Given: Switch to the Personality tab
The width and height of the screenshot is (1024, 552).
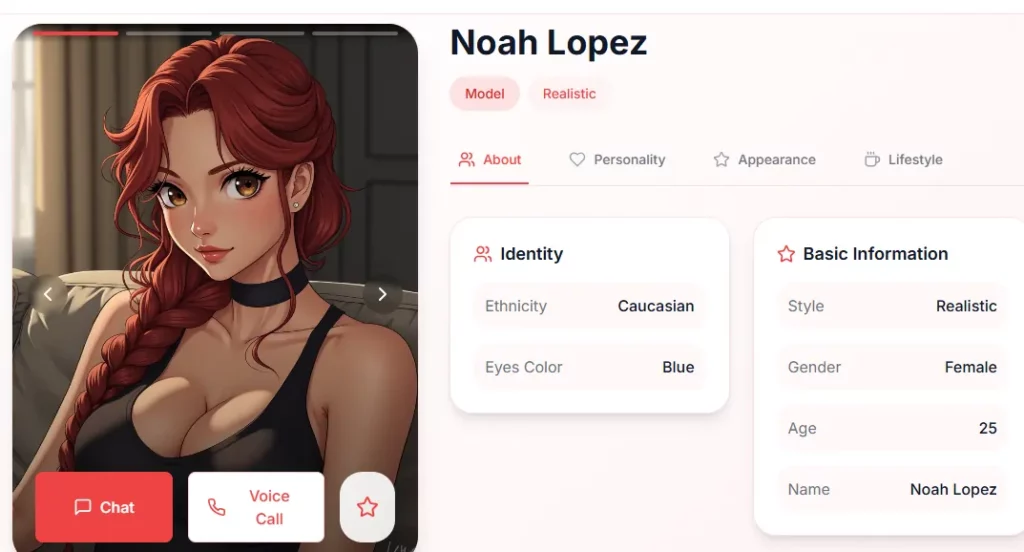Looking at the screenshot, I should click(x=617, y=159).
